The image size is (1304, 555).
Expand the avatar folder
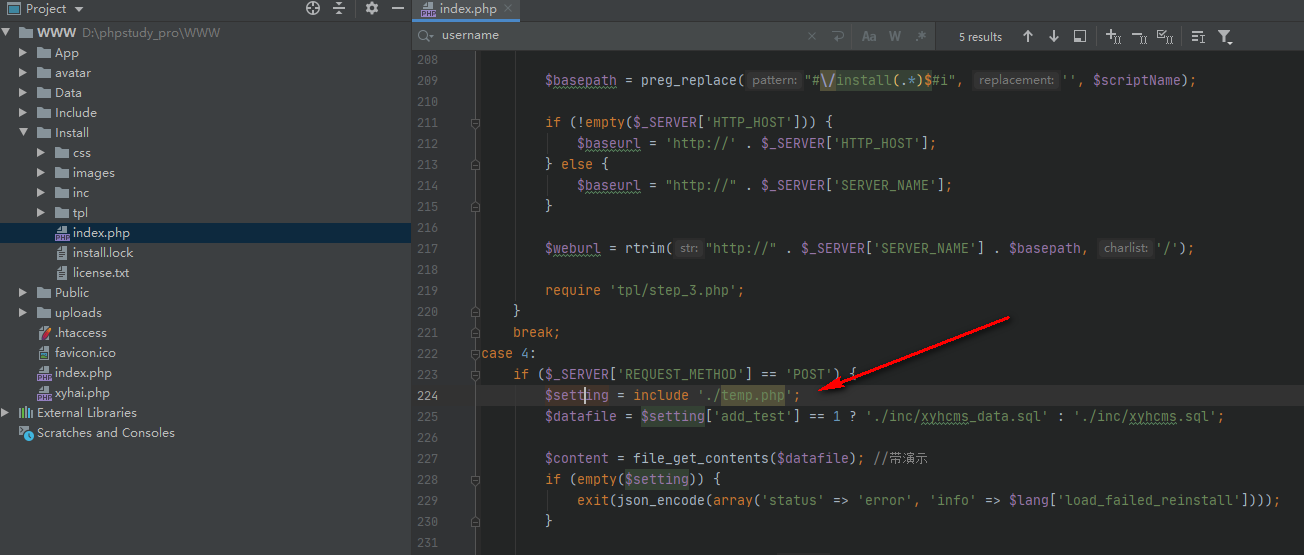point(23,73)
